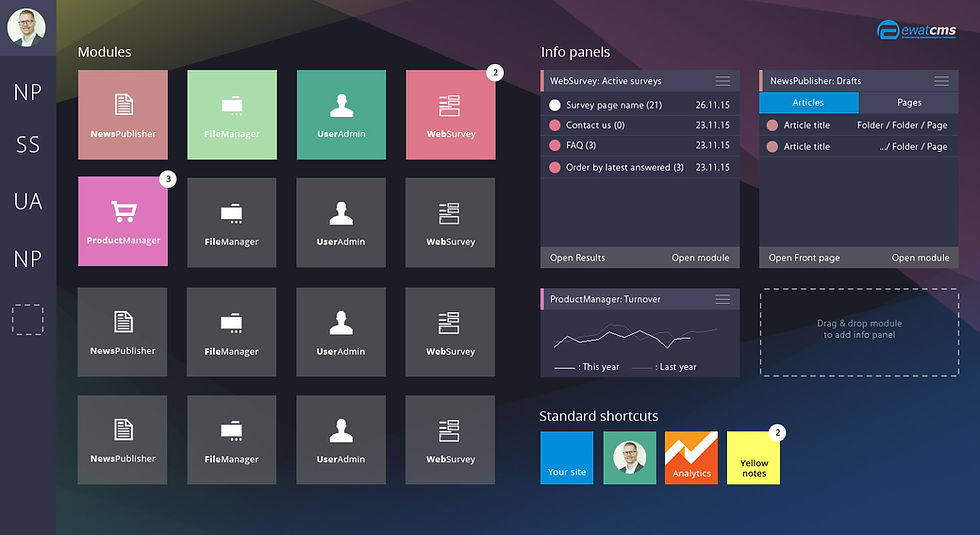Open gray NewsPublisher tile directly below ProductManager

[x=122, y=332]
